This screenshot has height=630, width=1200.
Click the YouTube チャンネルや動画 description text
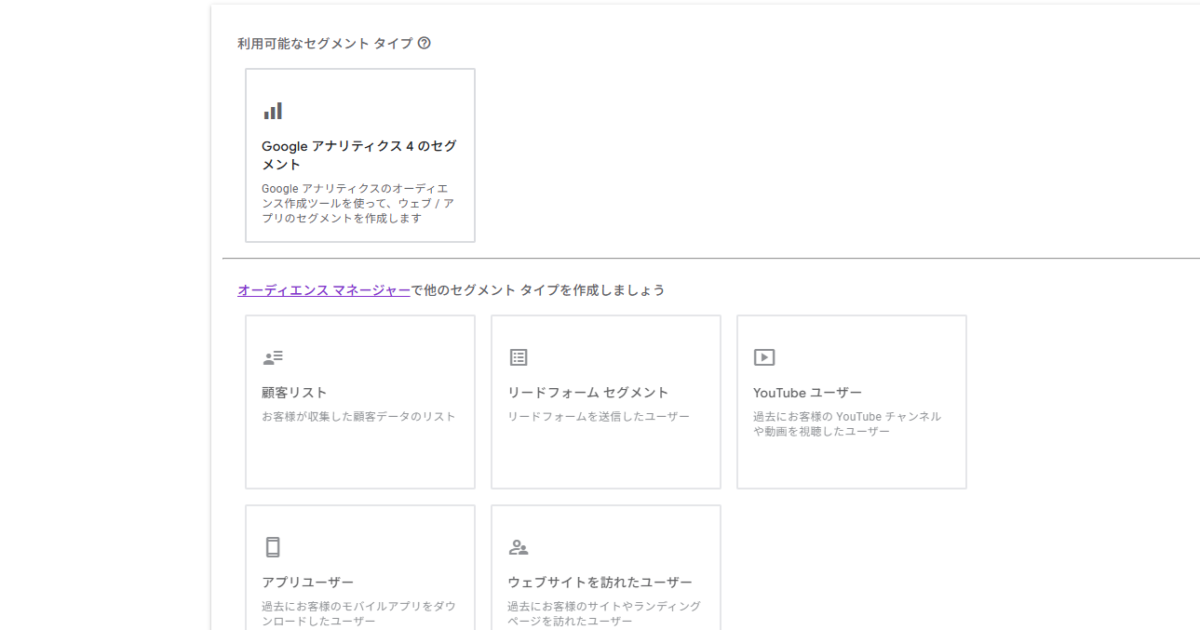(847, 424)
